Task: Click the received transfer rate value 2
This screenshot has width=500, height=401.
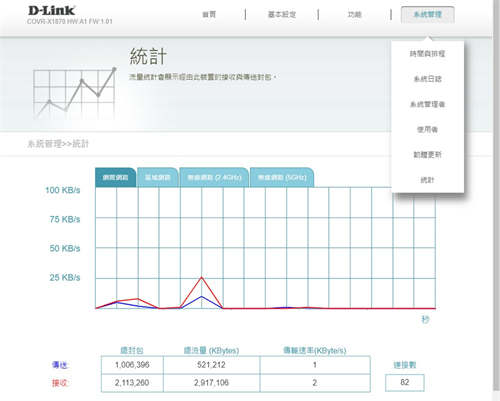Action: 315,383
